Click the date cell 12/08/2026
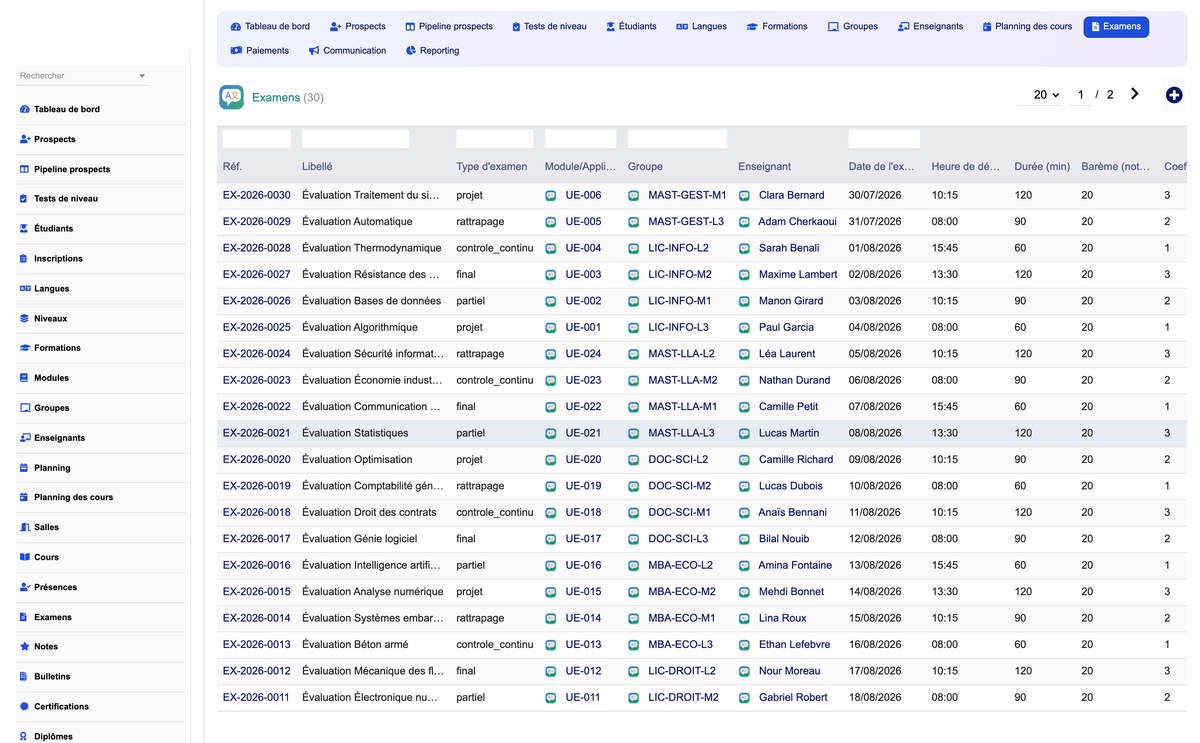Image resolution: width=1200 pixels, height=743 pixels. click(875, 539)
